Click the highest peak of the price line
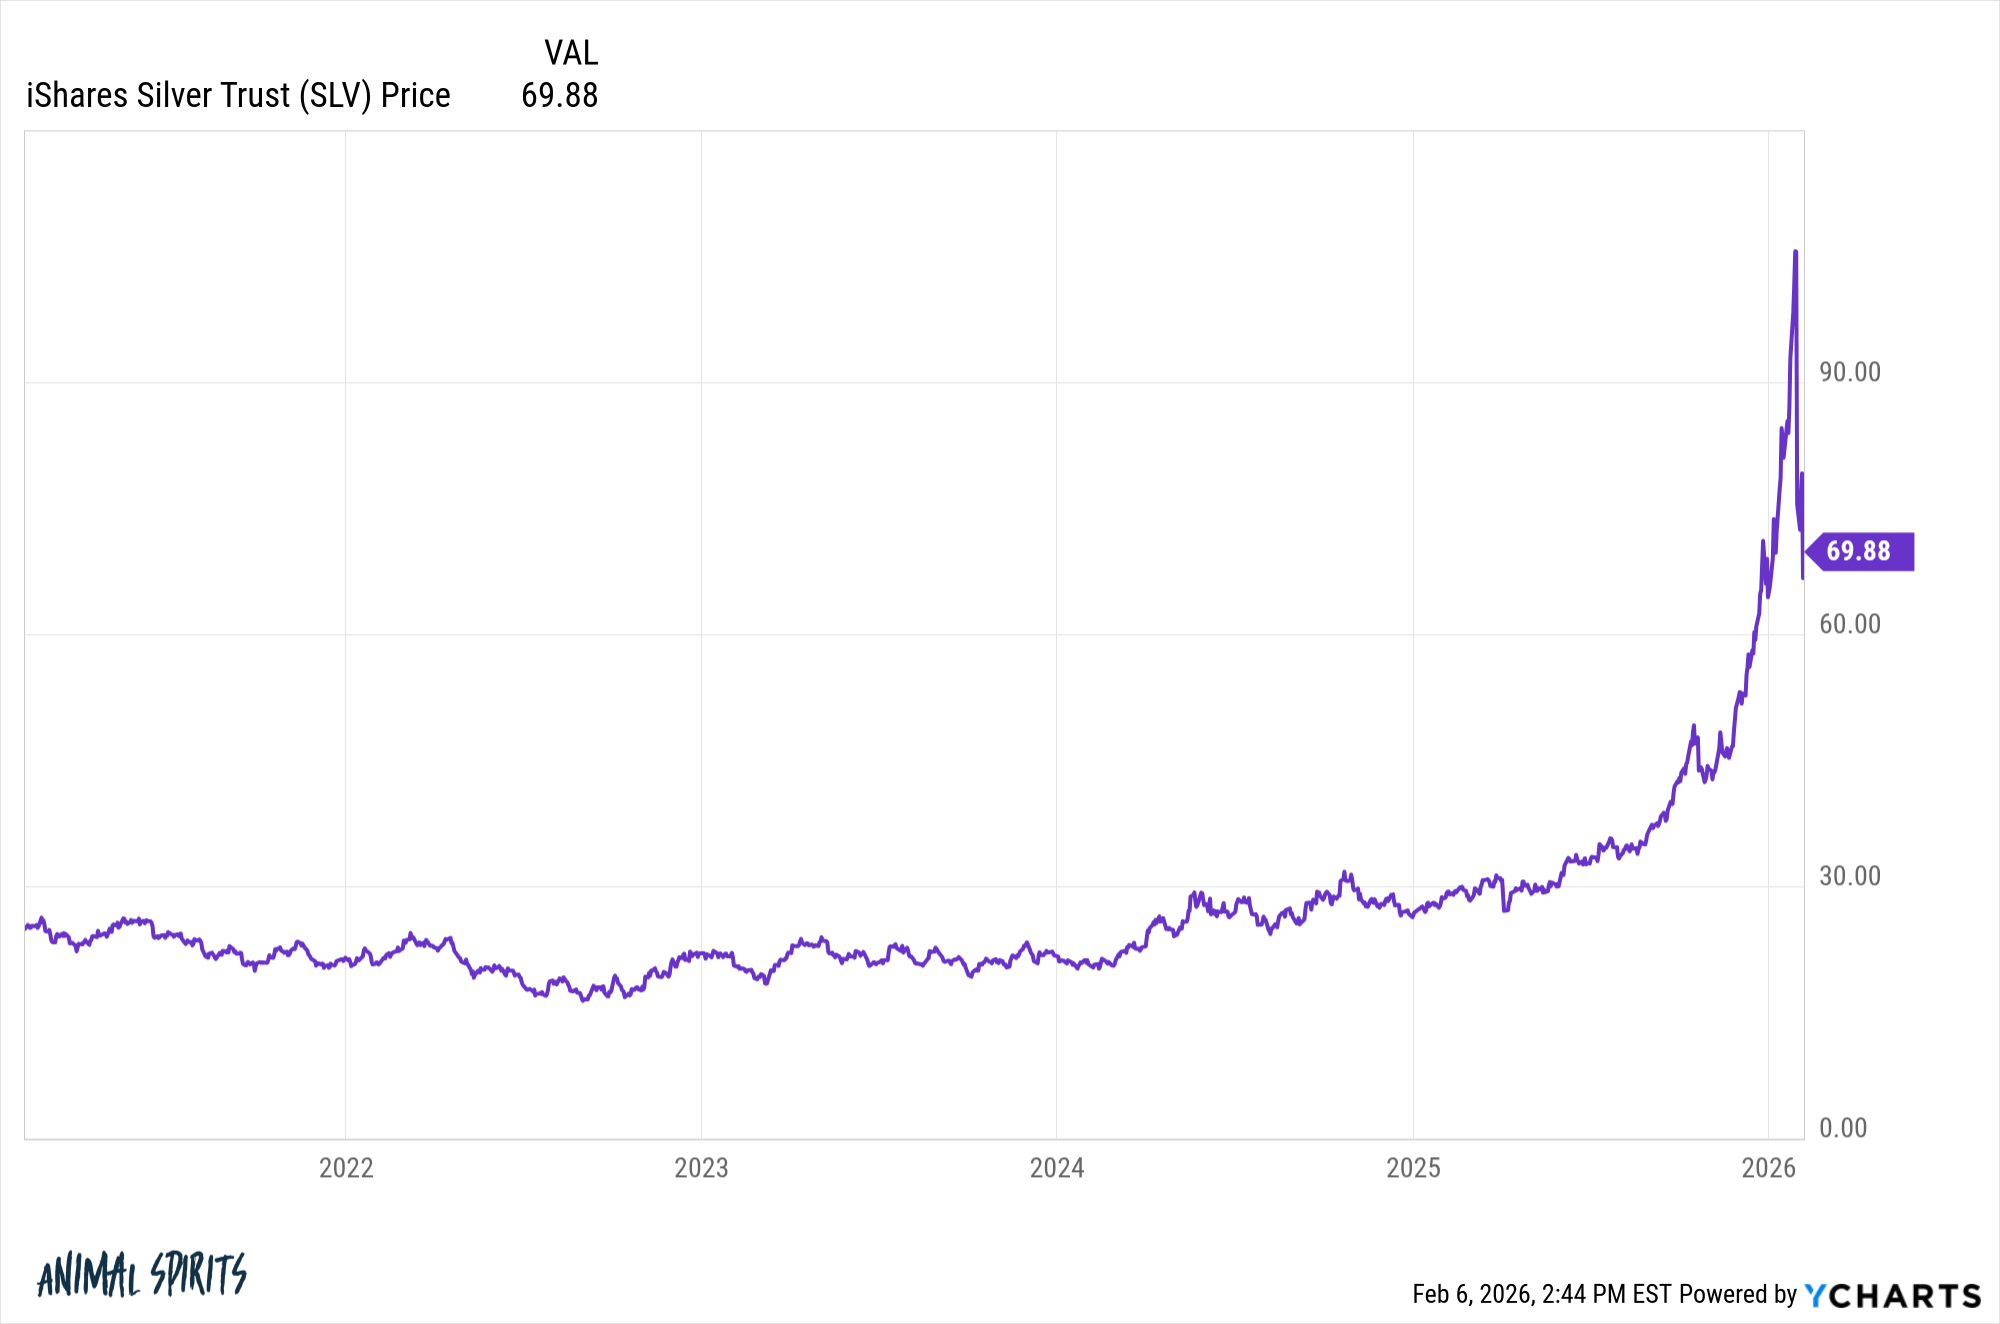This screenshot has width=2000, height=1324. [x=1795, y=252]
